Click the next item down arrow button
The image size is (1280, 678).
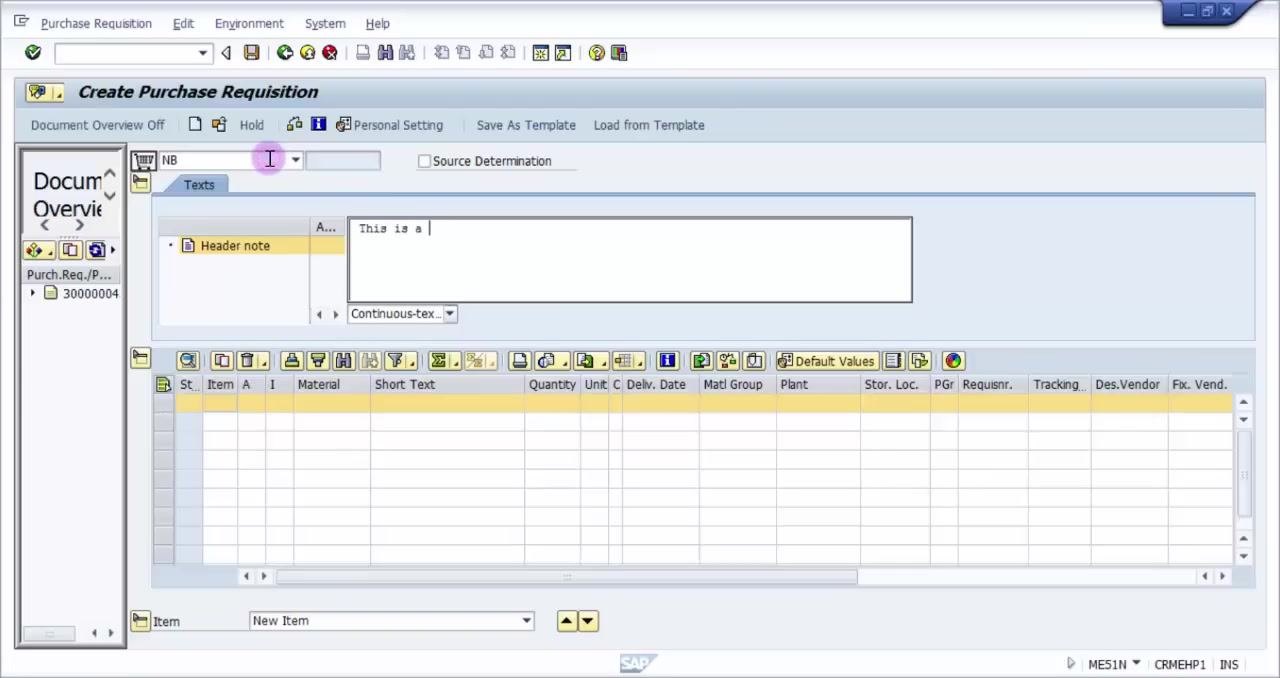[588, 621]
